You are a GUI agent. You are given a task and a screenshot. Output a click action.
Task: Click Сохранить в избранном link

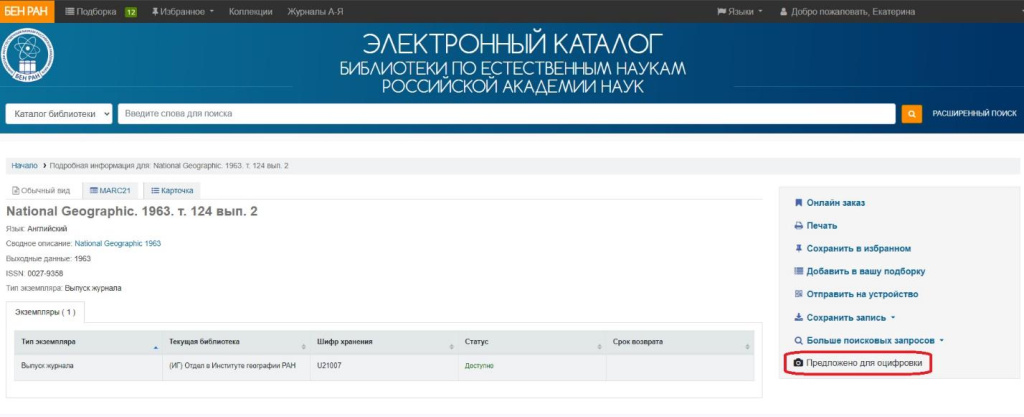coord(858,249)
